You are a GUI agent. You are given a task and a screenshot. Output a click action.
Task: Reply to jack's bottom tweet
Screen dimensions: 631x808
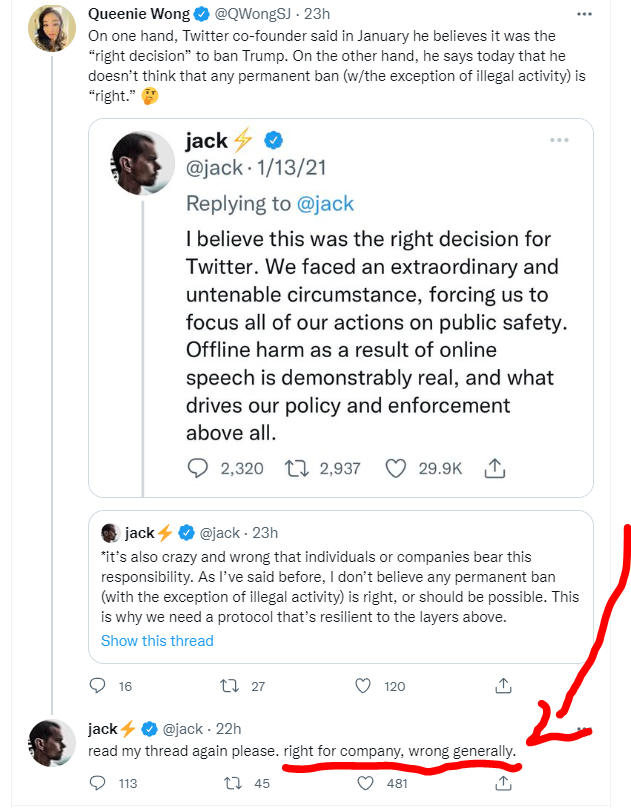(98, 784)
